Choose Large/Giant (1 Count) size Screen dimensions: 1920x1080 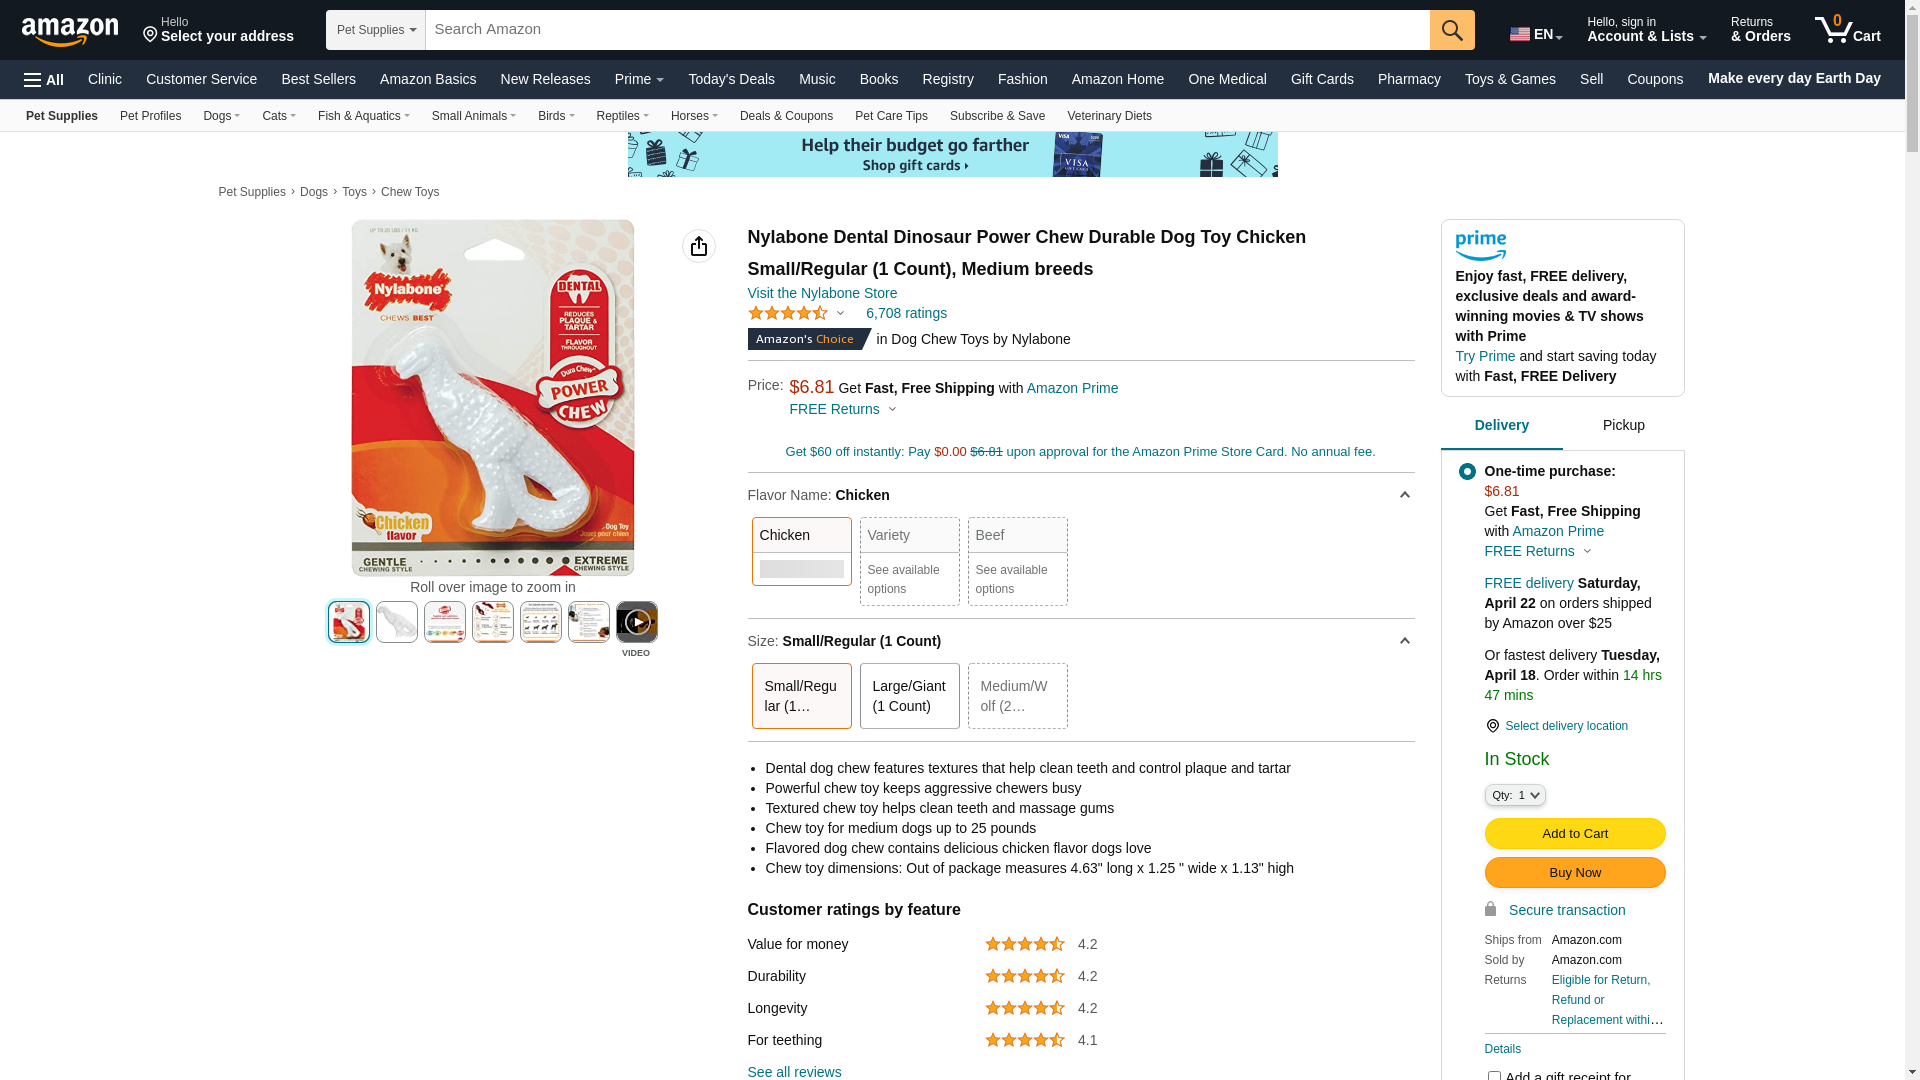(910, 696)
